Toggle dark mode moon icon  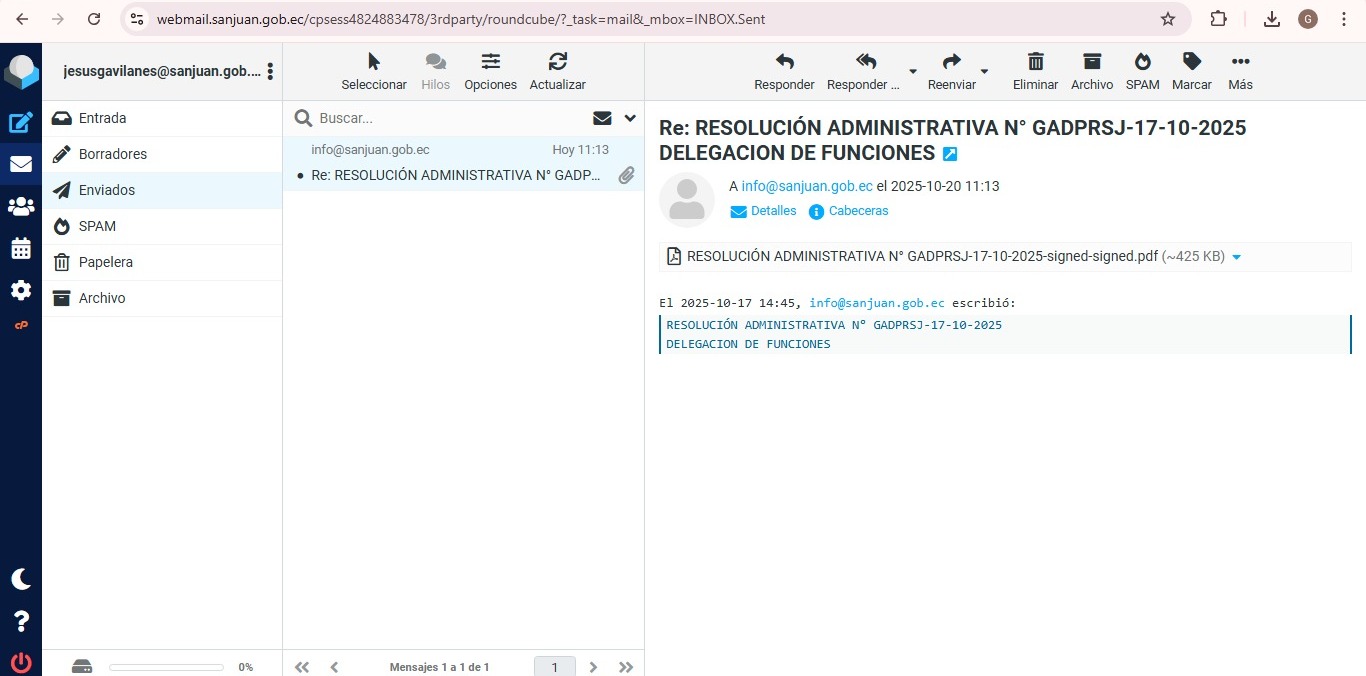click(21, 579)
